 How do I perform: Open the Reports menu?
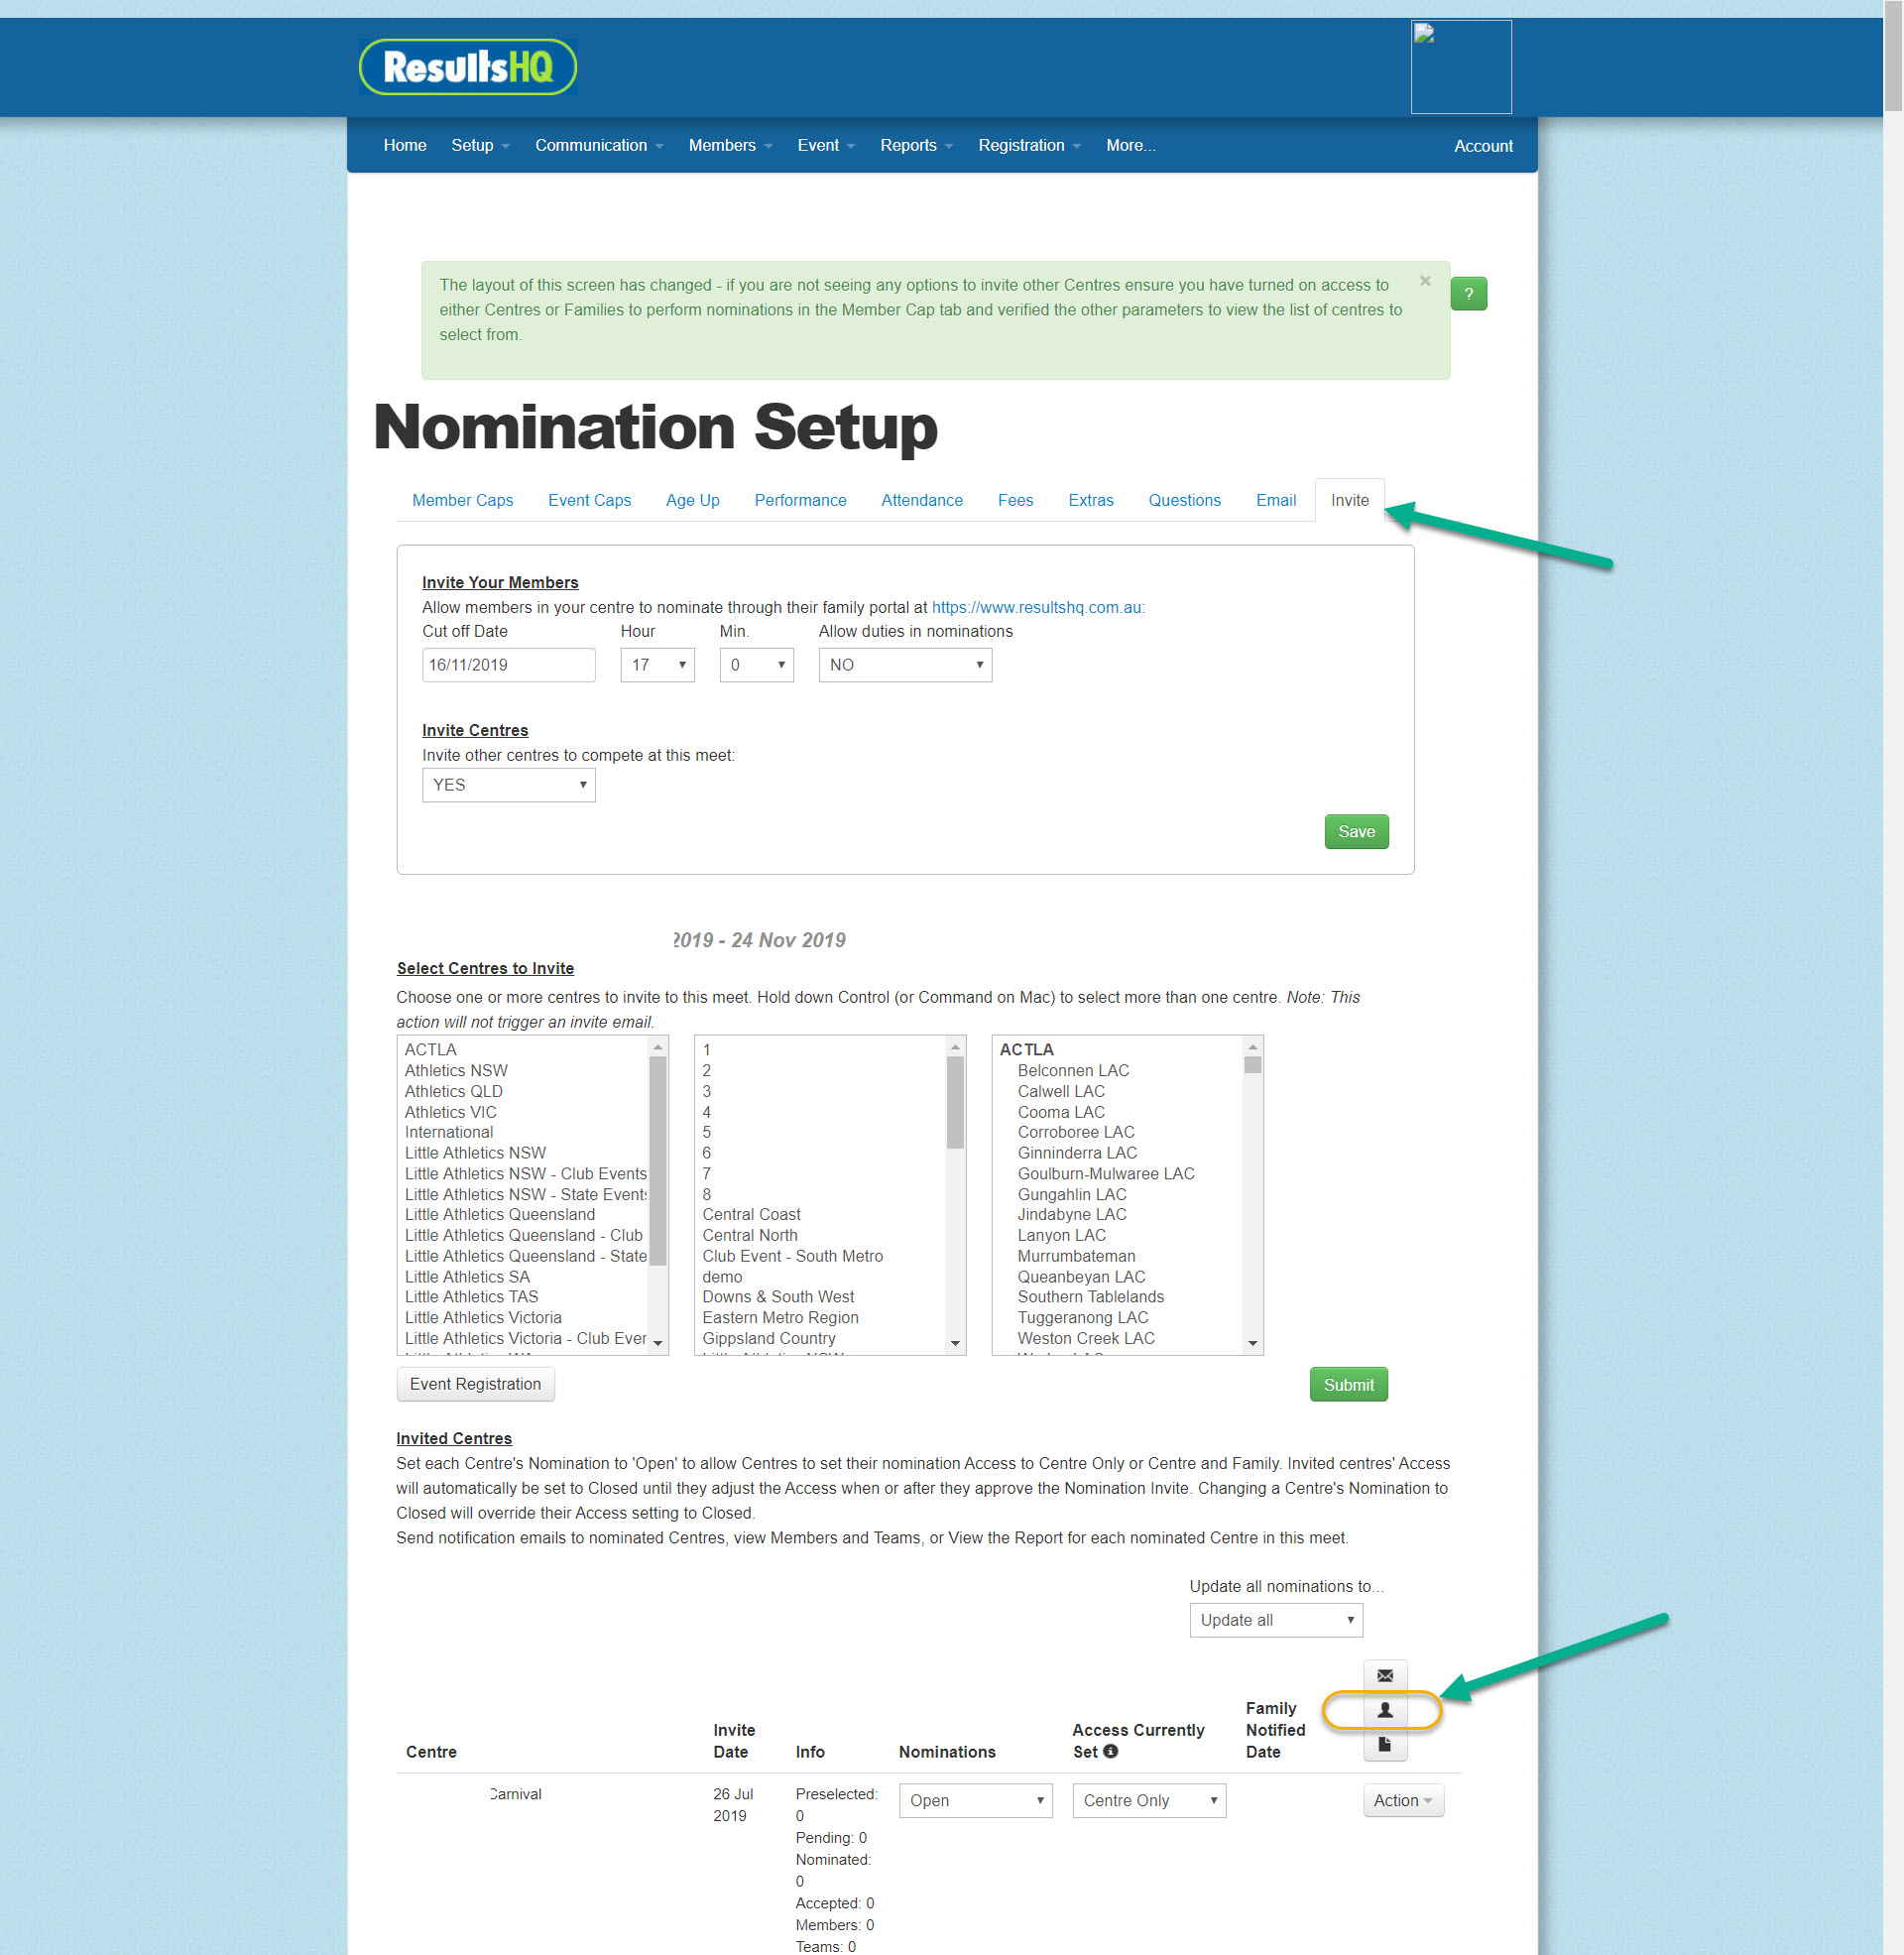pyautogui.click(x=916, y=145)
